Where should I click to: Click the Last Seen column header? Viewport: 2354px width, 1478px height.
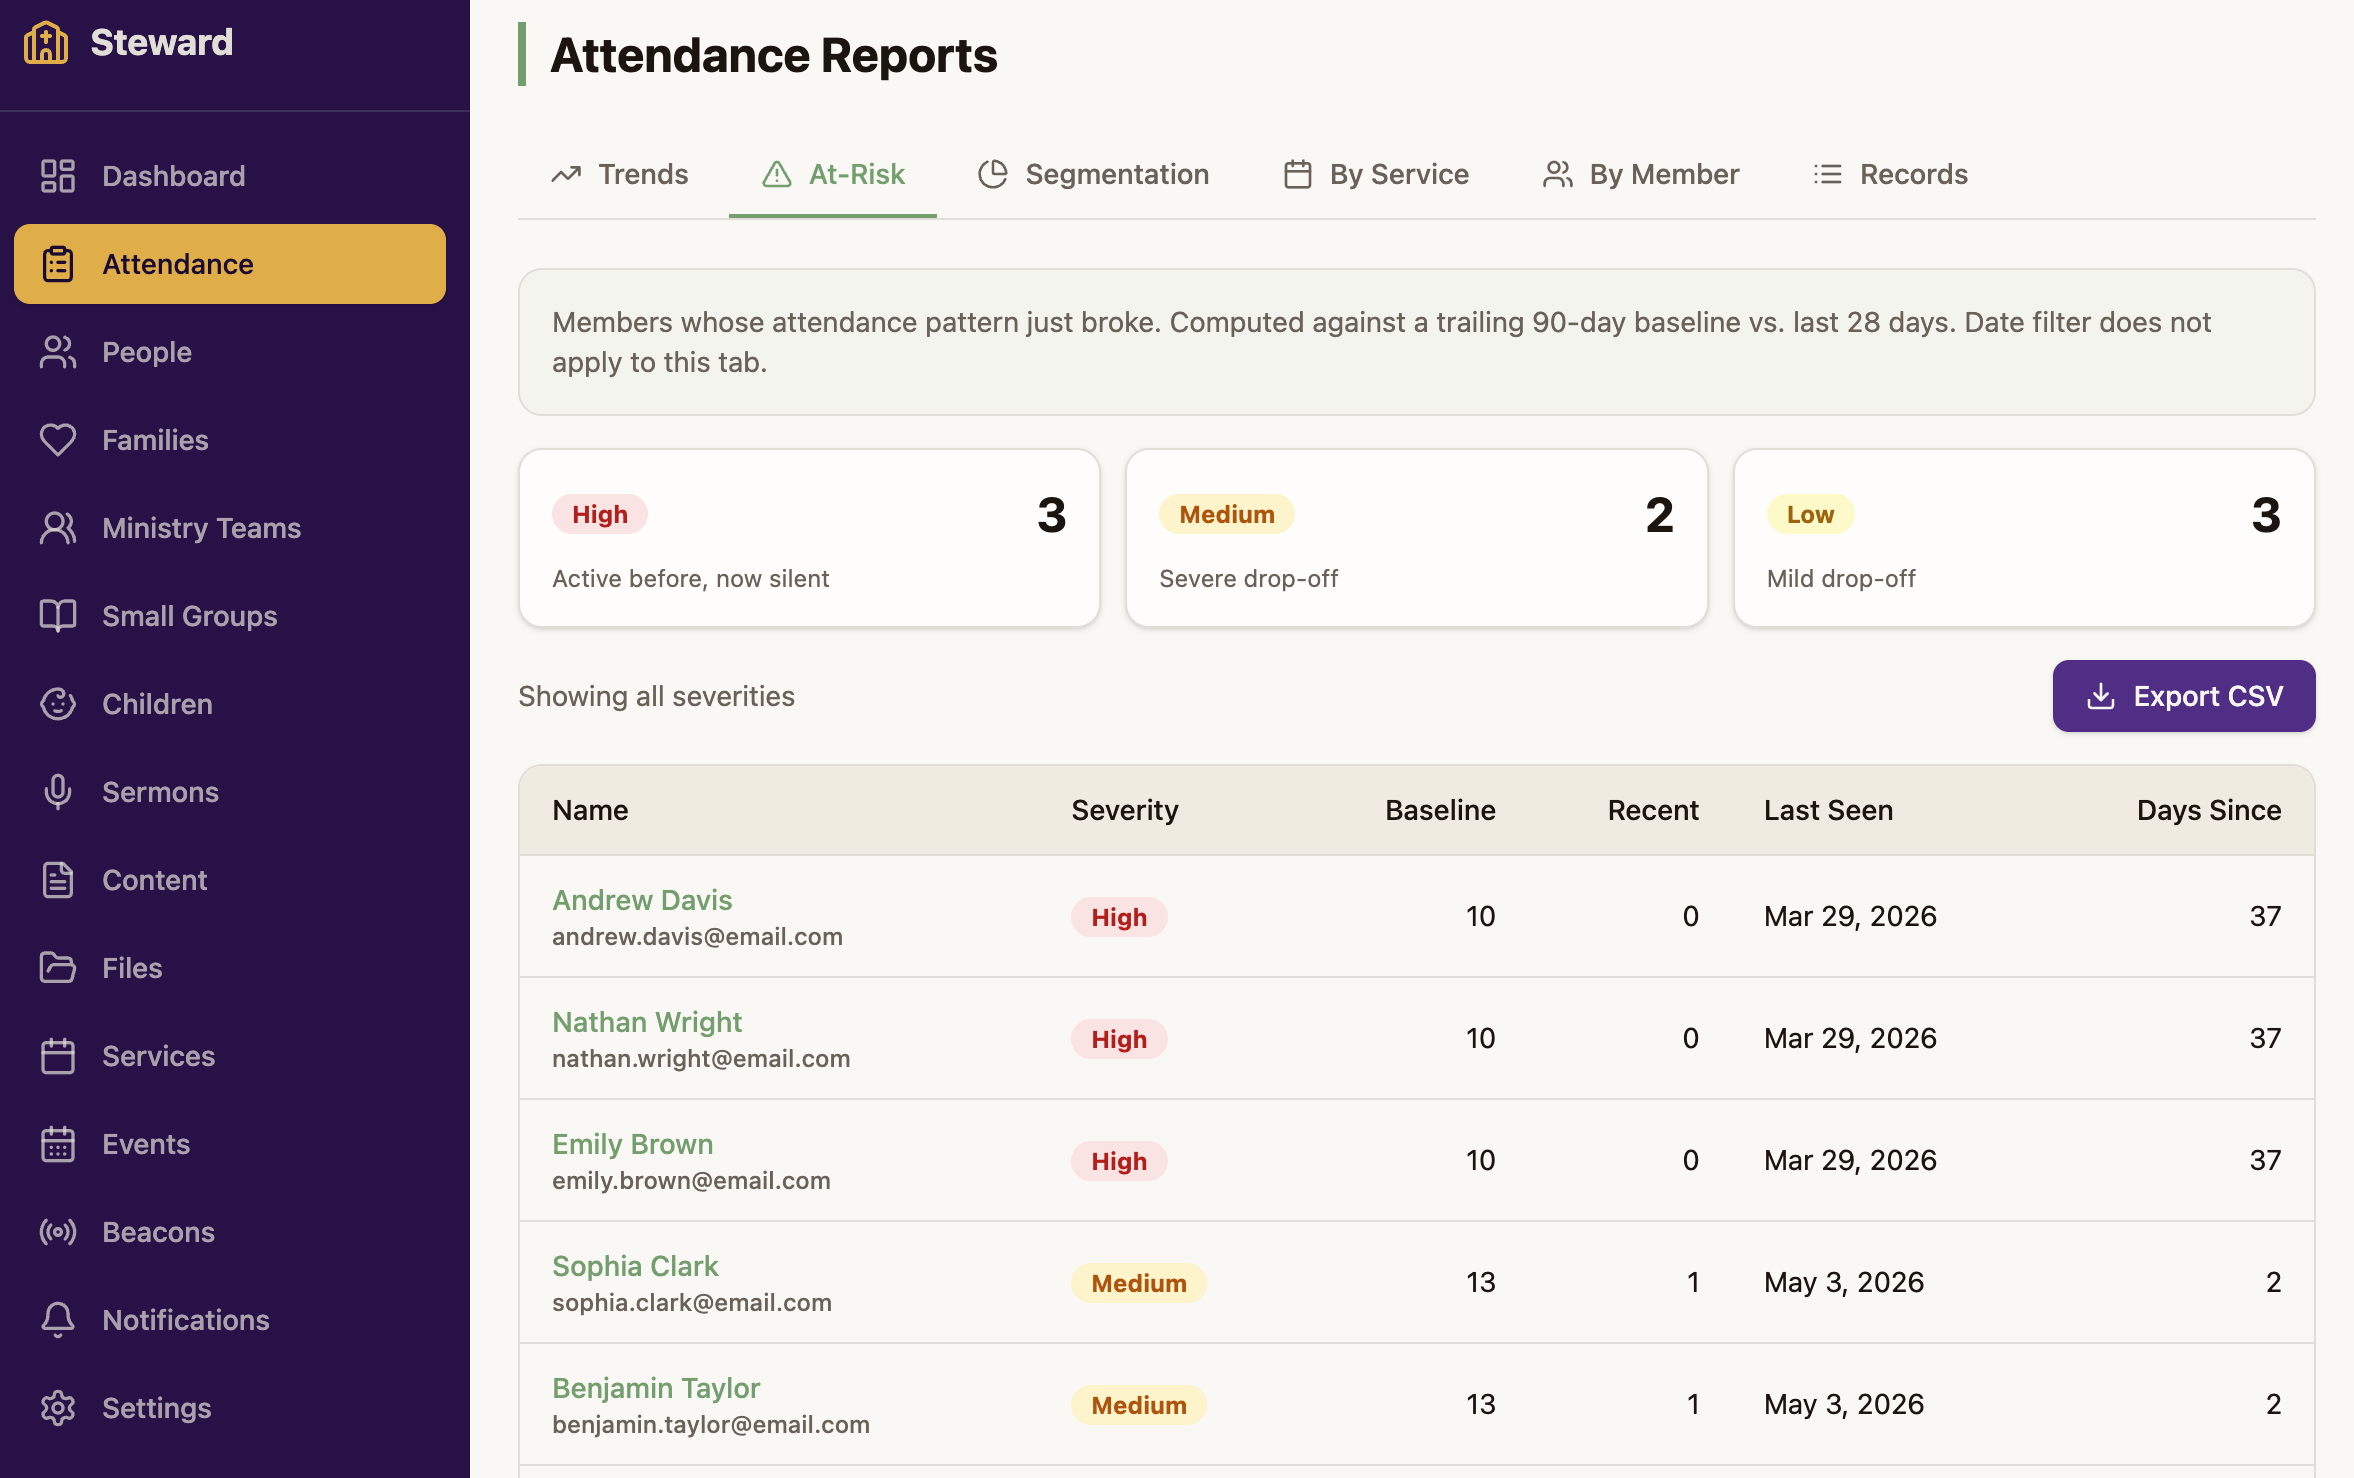(1828, 810)
